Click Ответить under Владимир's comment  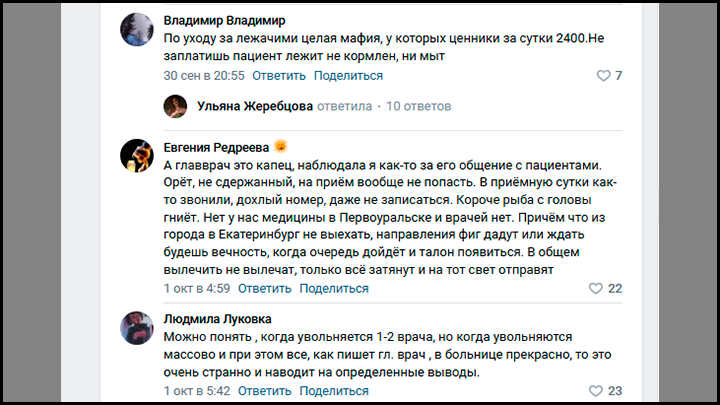click(x=279, y=75)
